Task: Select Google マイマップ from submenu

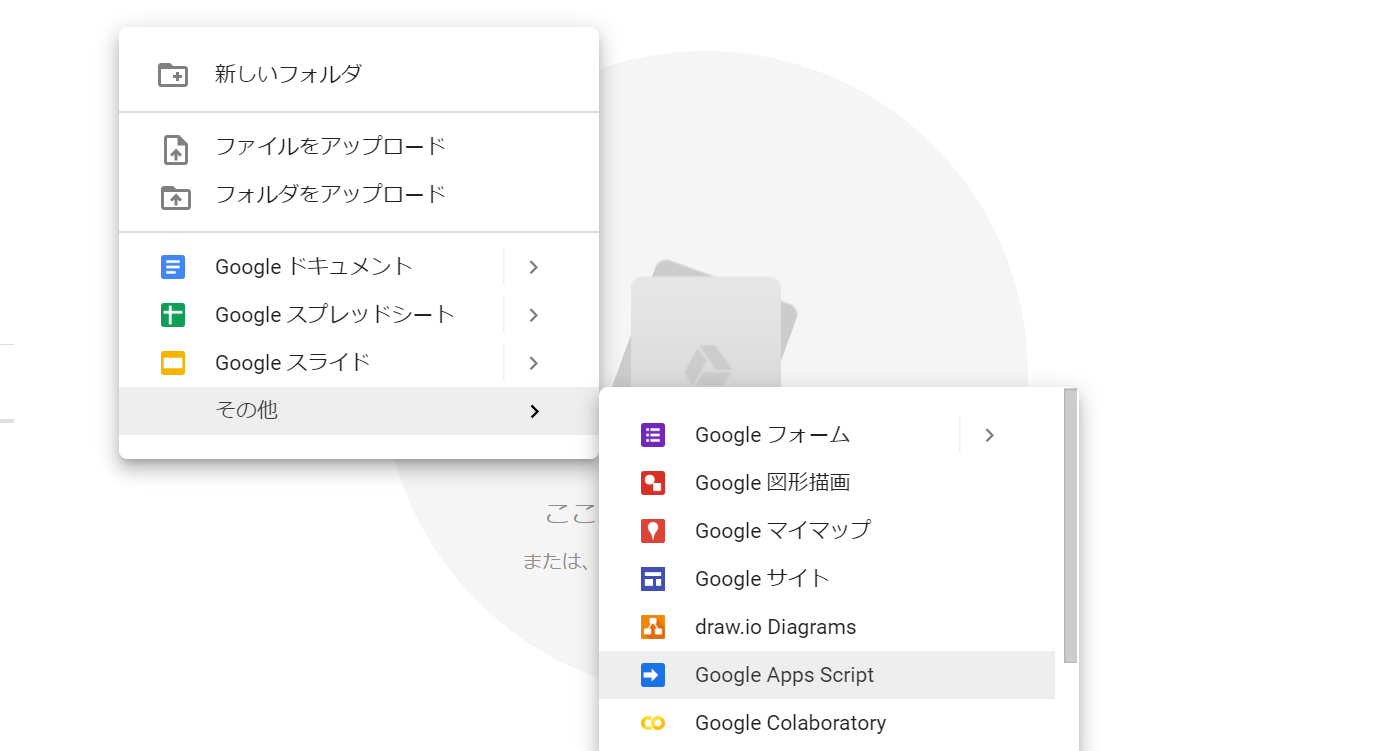Action: [827, 531]
